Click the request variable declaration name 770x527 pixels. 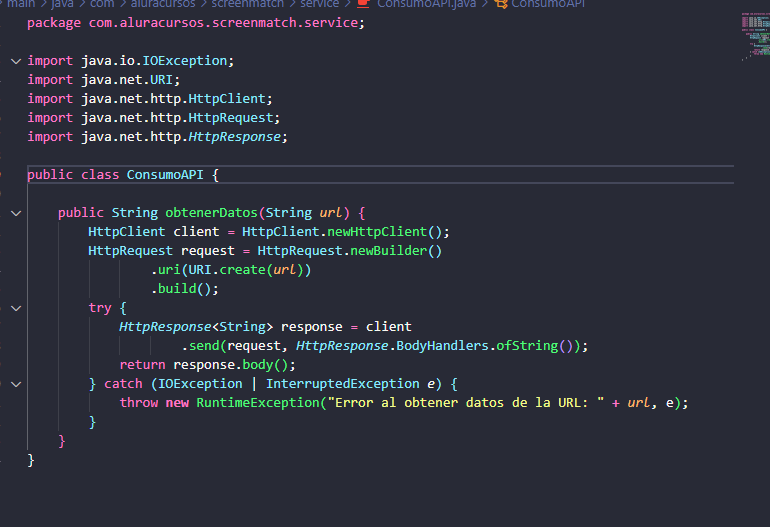click(208, 251)
